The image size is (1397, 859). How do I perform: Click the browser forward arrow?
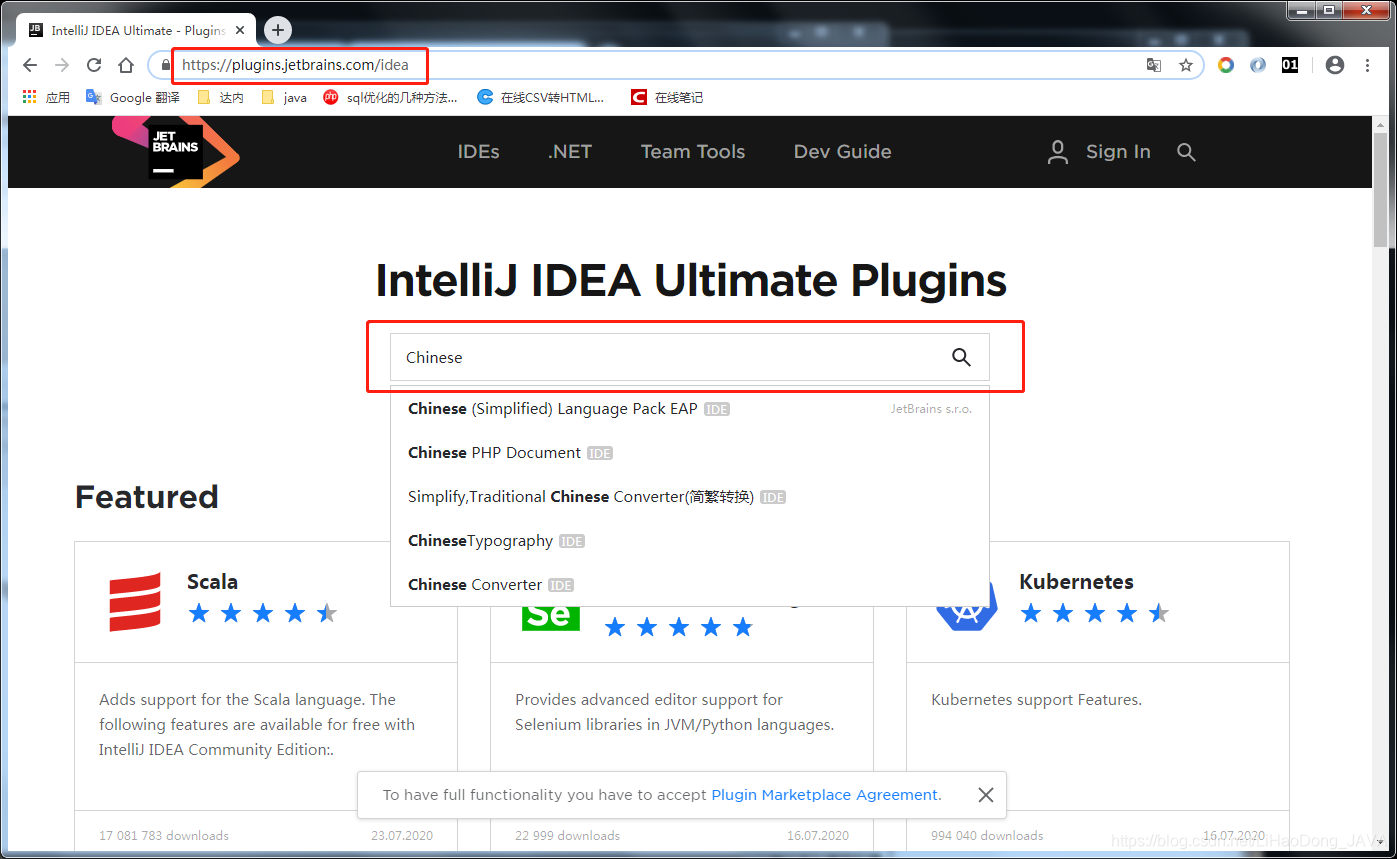coord(62,65)
